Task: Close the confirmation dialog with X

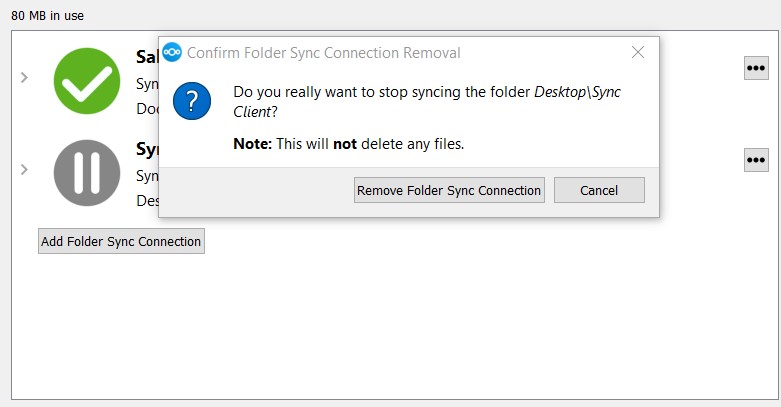Action: click(638, 52)
